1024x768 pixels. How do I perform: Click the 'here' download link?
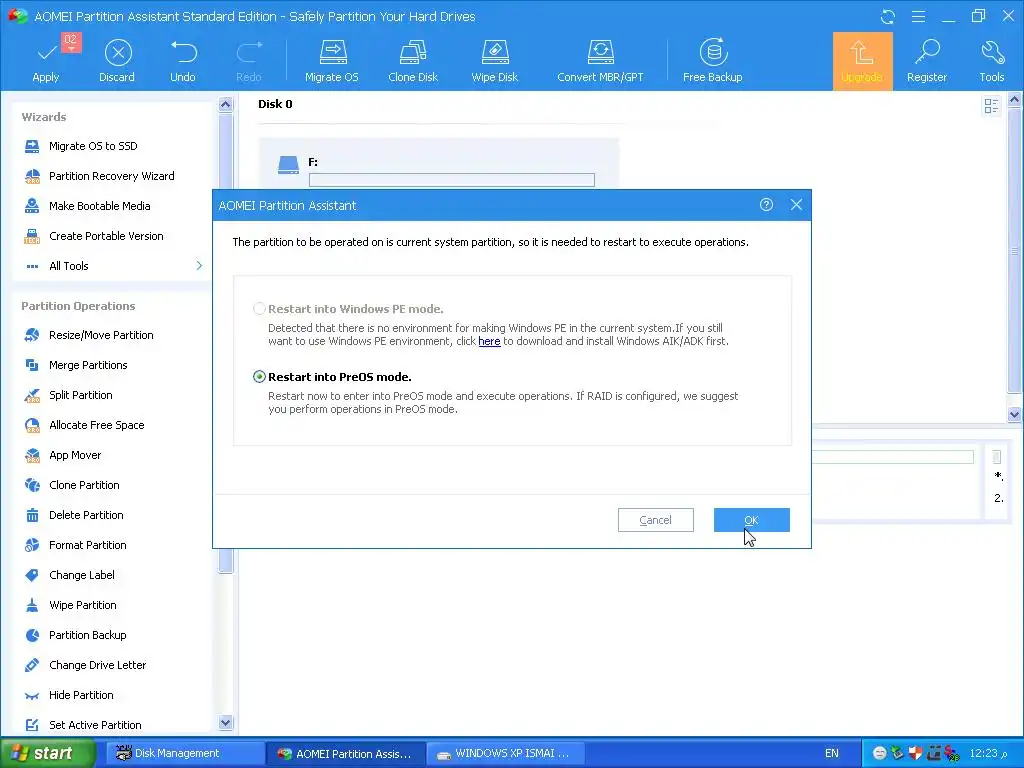point(489,341)
